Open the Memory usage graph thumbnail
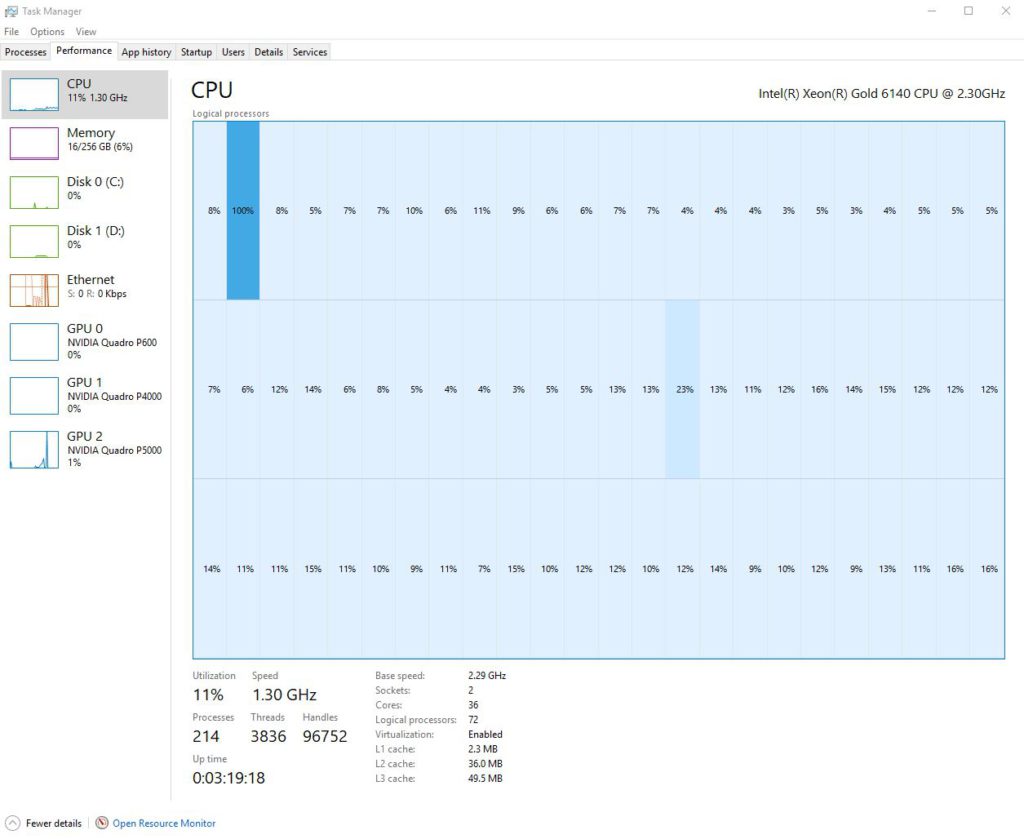Screen dimensions: 1024x839 [x=34, y=143]
